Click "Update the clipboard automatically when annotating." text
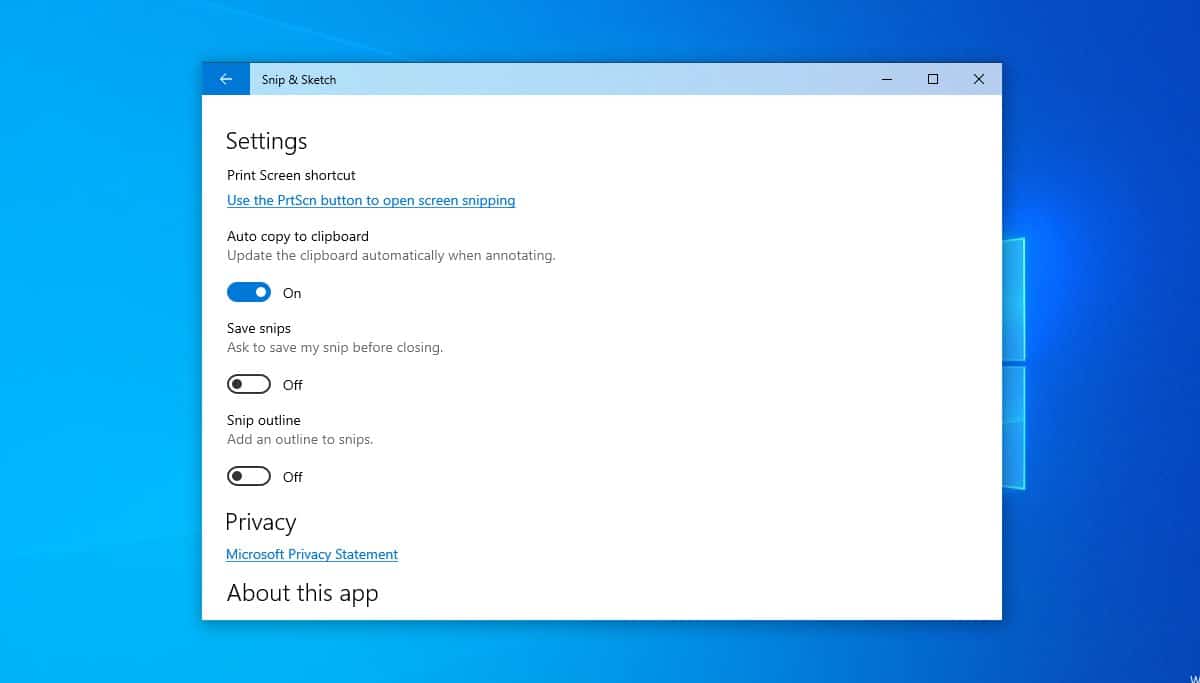Image resolution: width=1200 pixels, height=683 pixels. pos(391,255)
